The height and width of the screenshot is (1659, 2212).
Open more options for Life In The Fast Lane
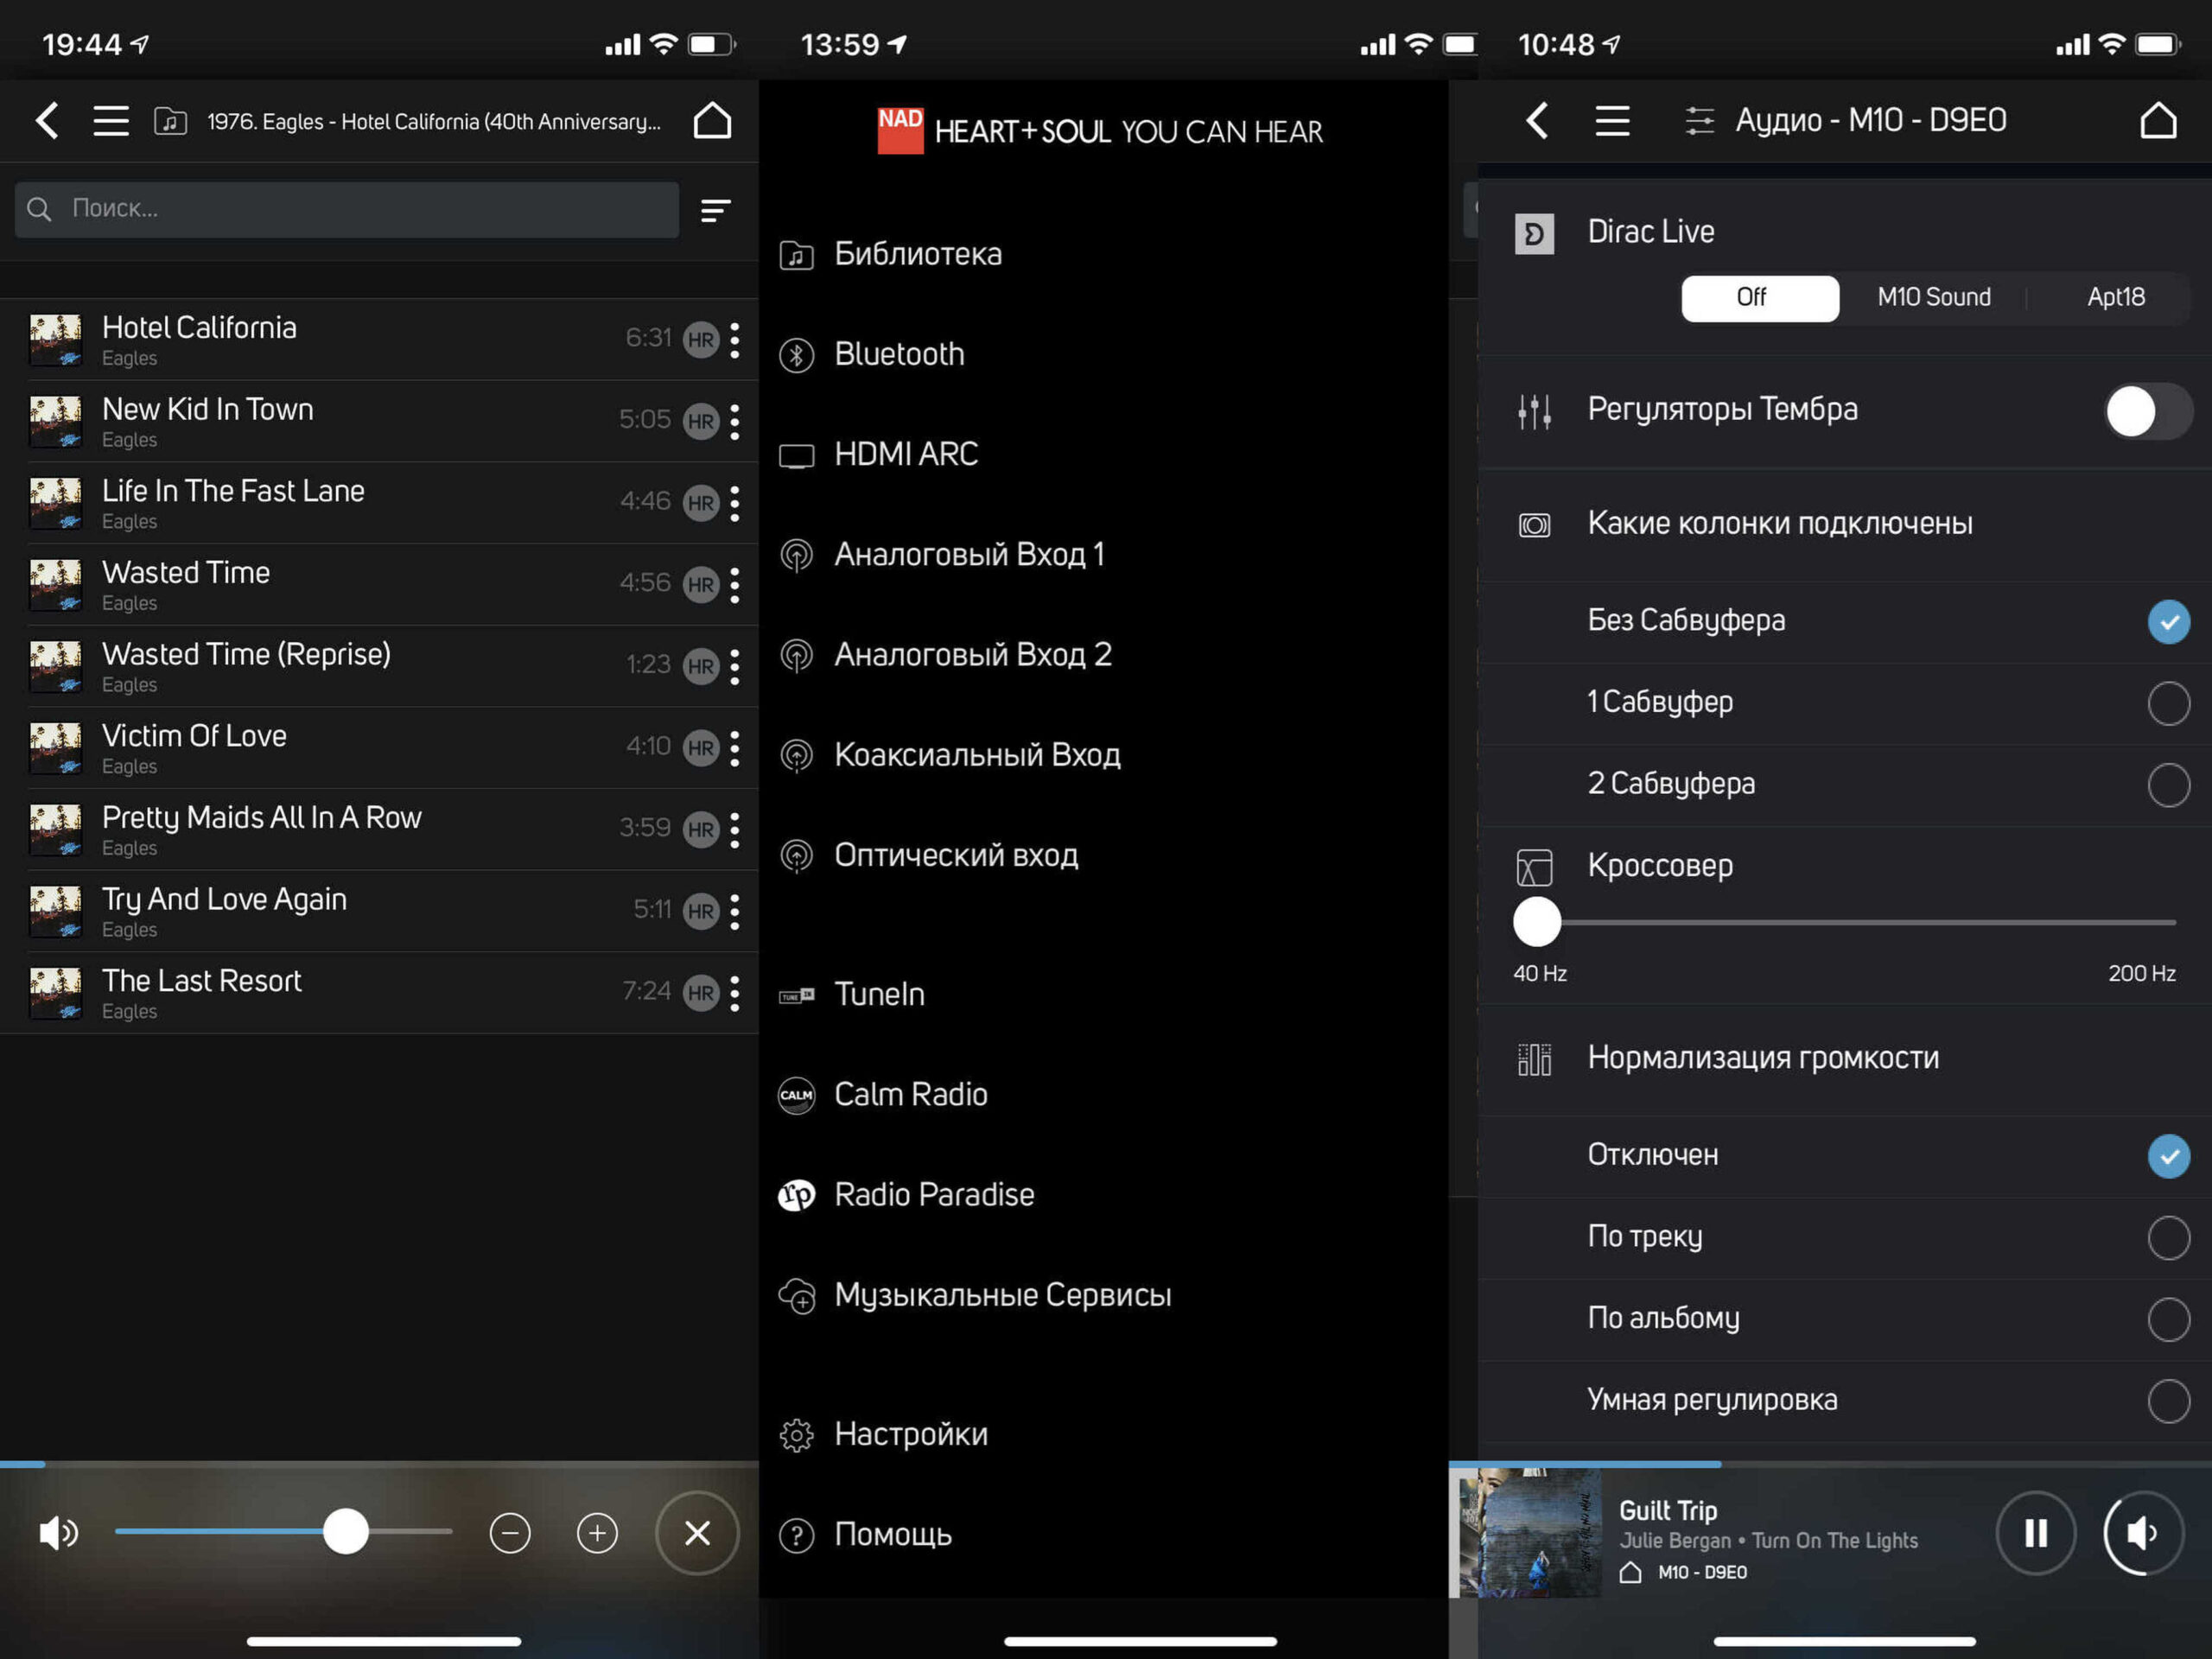[x=735, y=503]
